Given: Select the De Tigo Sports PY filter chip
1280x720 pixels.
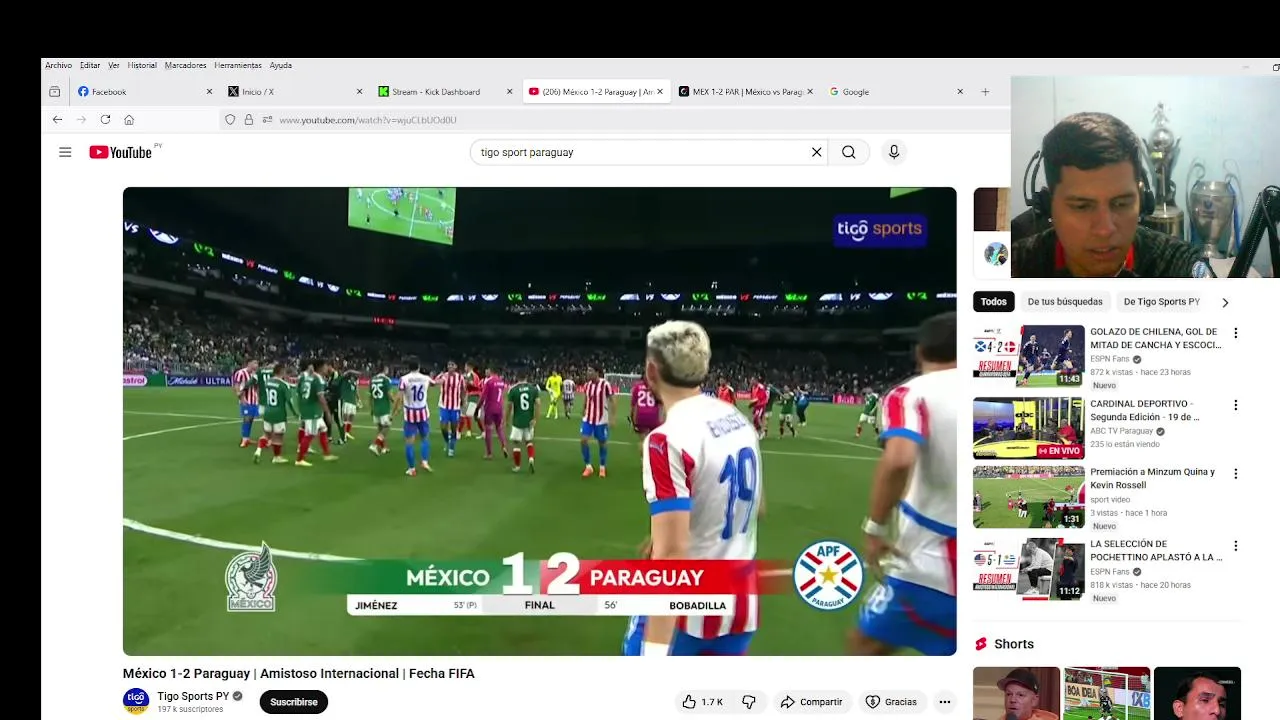Looking at the screenshot, I should coord(1161,302).
